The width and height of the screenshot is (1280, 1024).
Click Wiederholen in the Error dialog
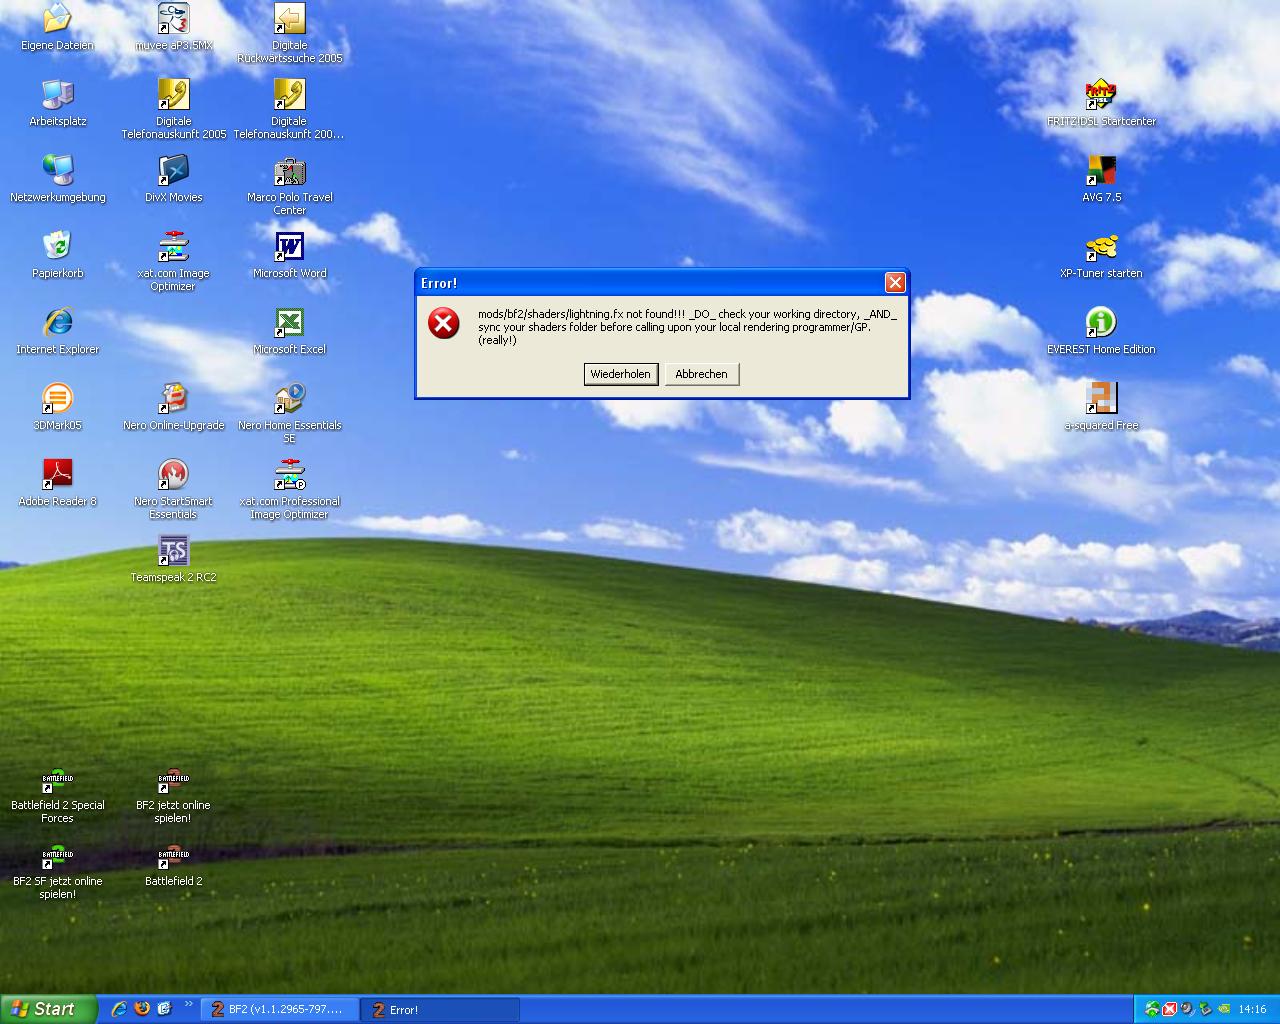[620, 374]
